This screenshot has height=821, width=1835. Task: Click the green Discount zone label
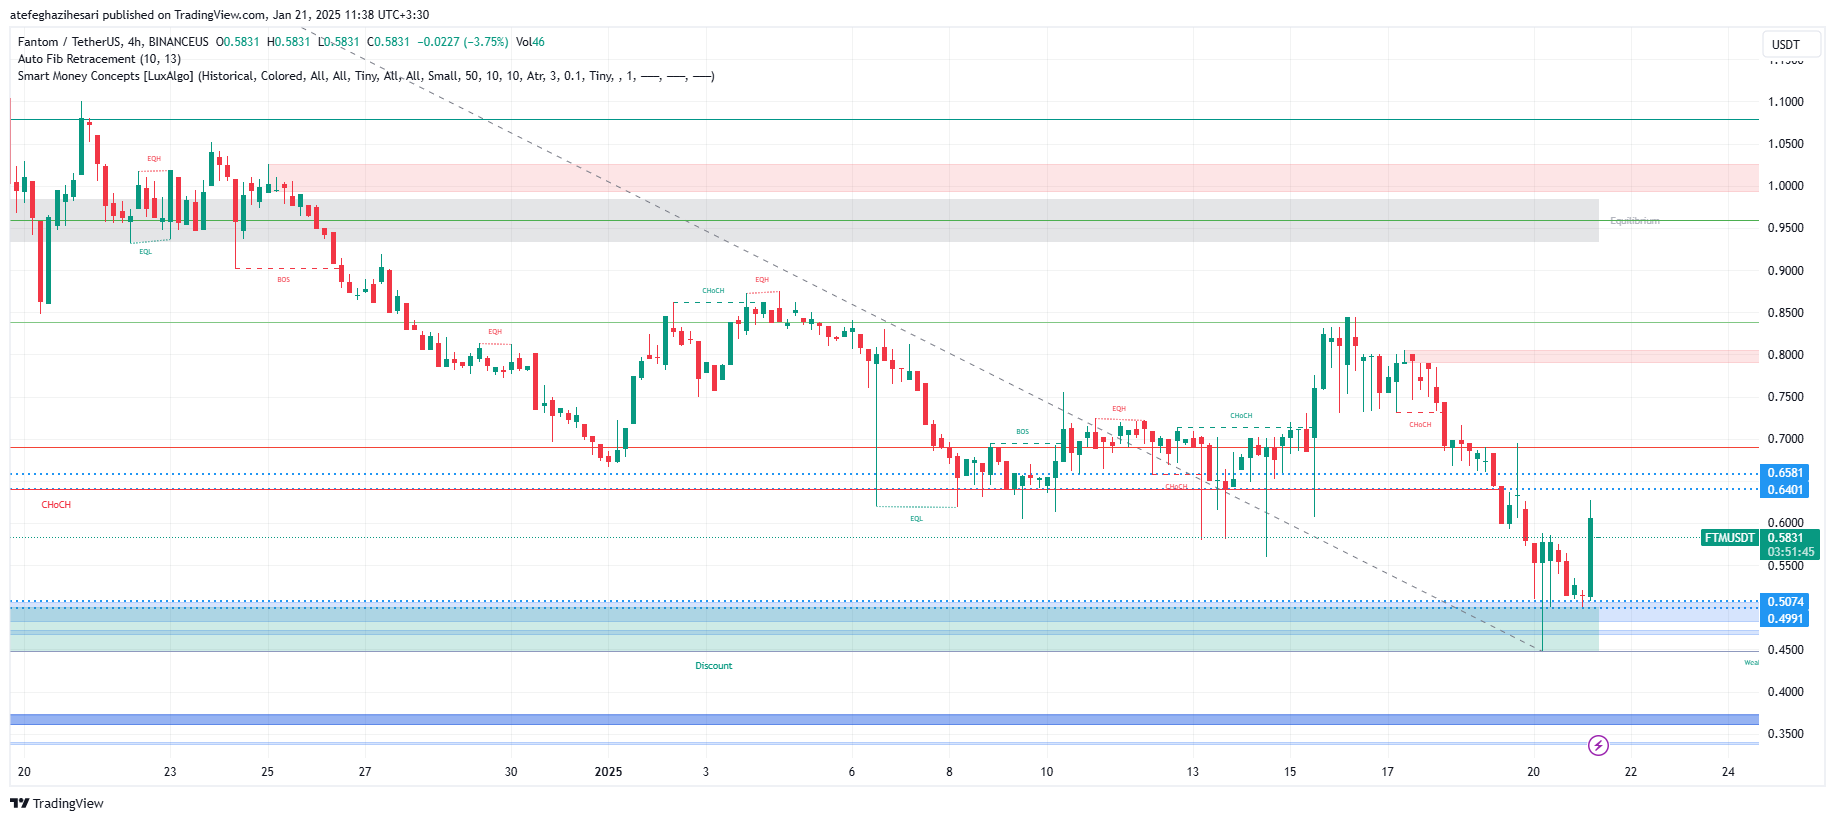coord(714,666)
